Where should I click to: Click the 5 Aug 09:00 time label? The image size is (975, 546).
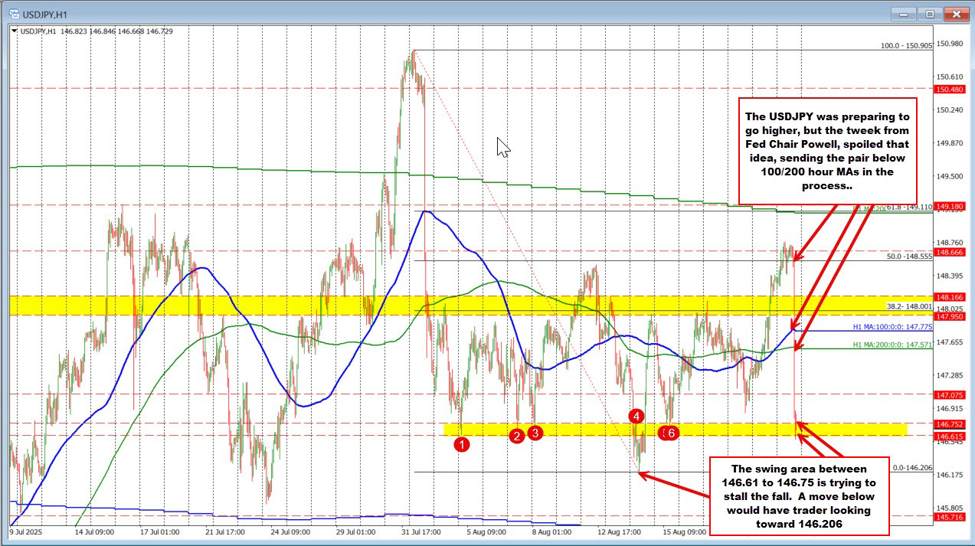(x=486, y=532)
